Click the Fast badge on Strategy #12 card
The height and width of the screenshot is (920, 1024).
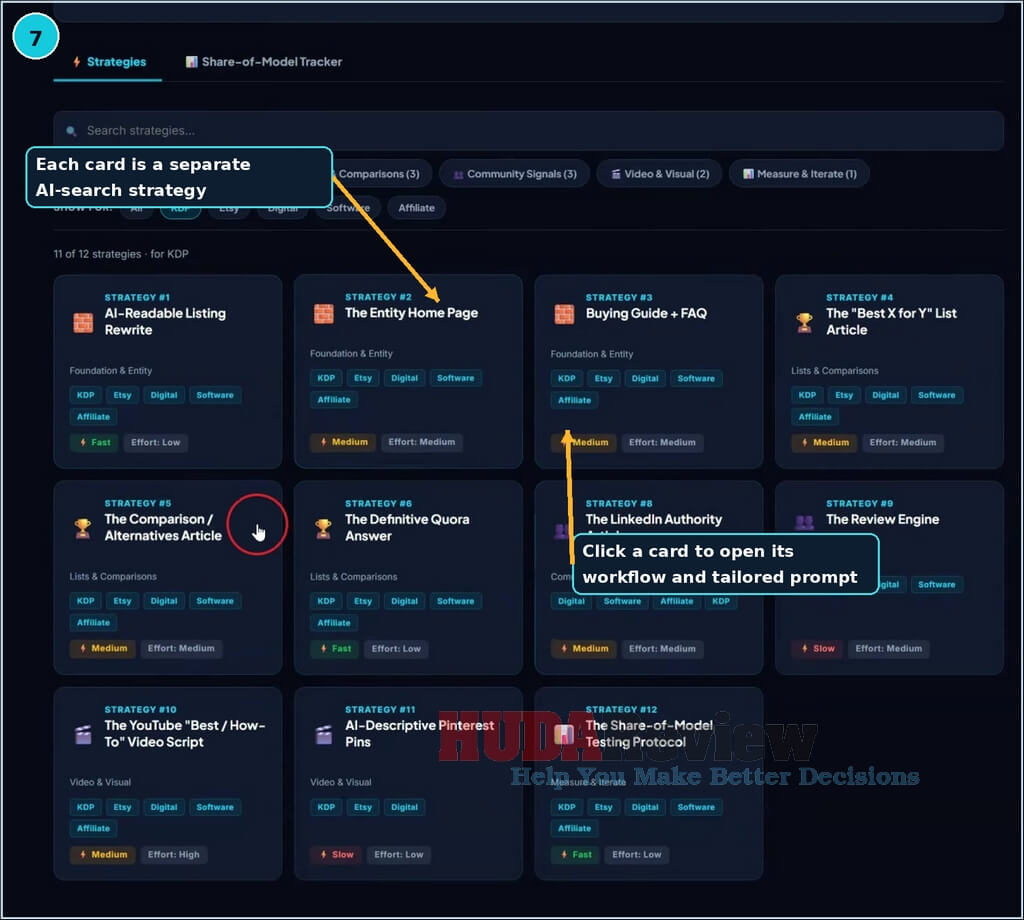(576, 855)
